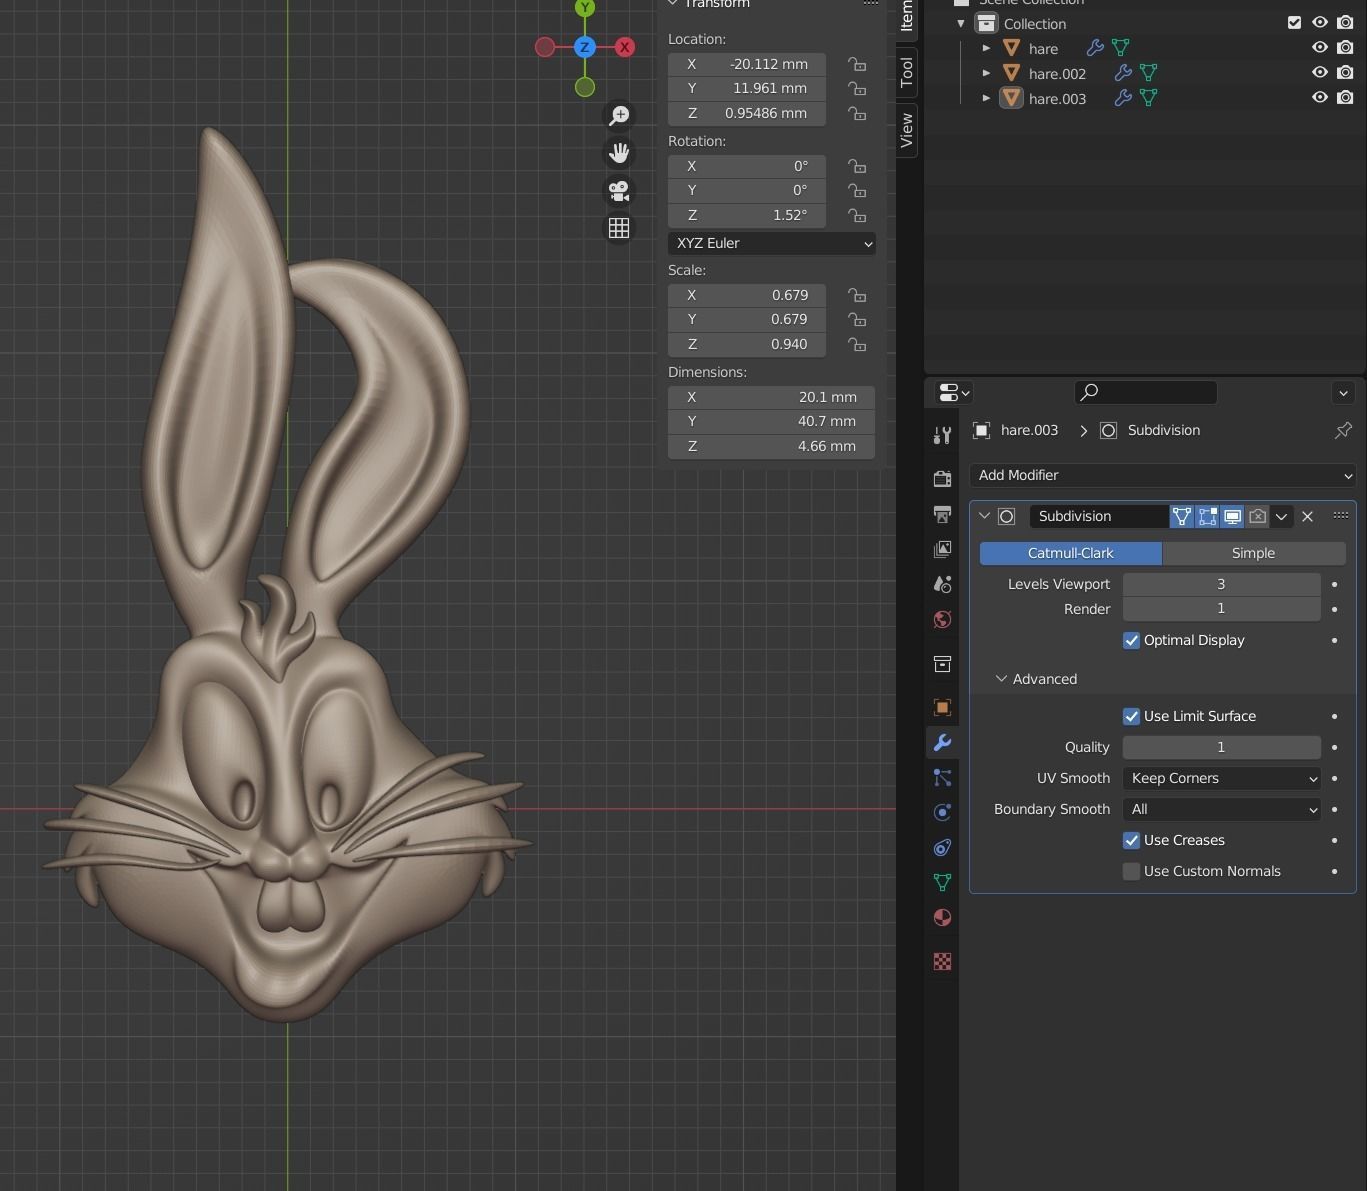
Task: Open the Object properties tab
Action: [942, 707]
